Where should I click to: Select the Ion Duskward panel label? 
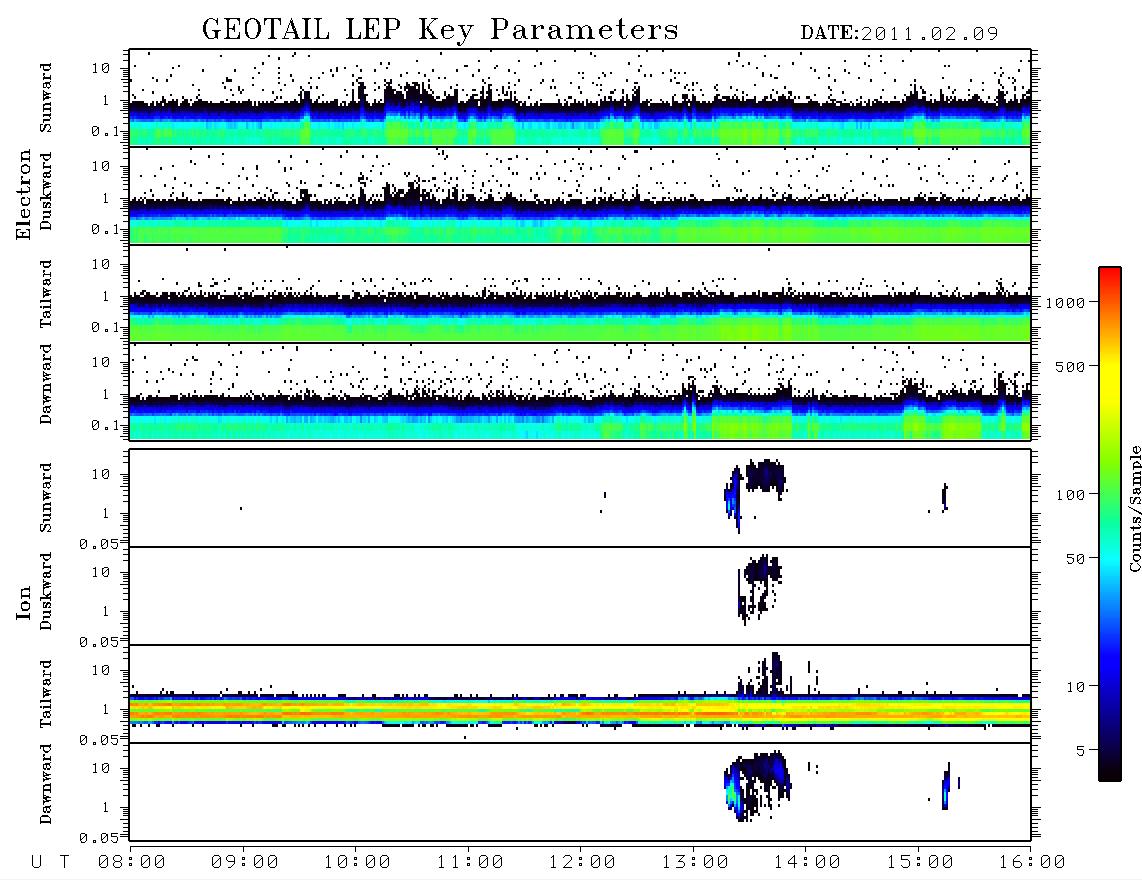[x=46, y=592]
